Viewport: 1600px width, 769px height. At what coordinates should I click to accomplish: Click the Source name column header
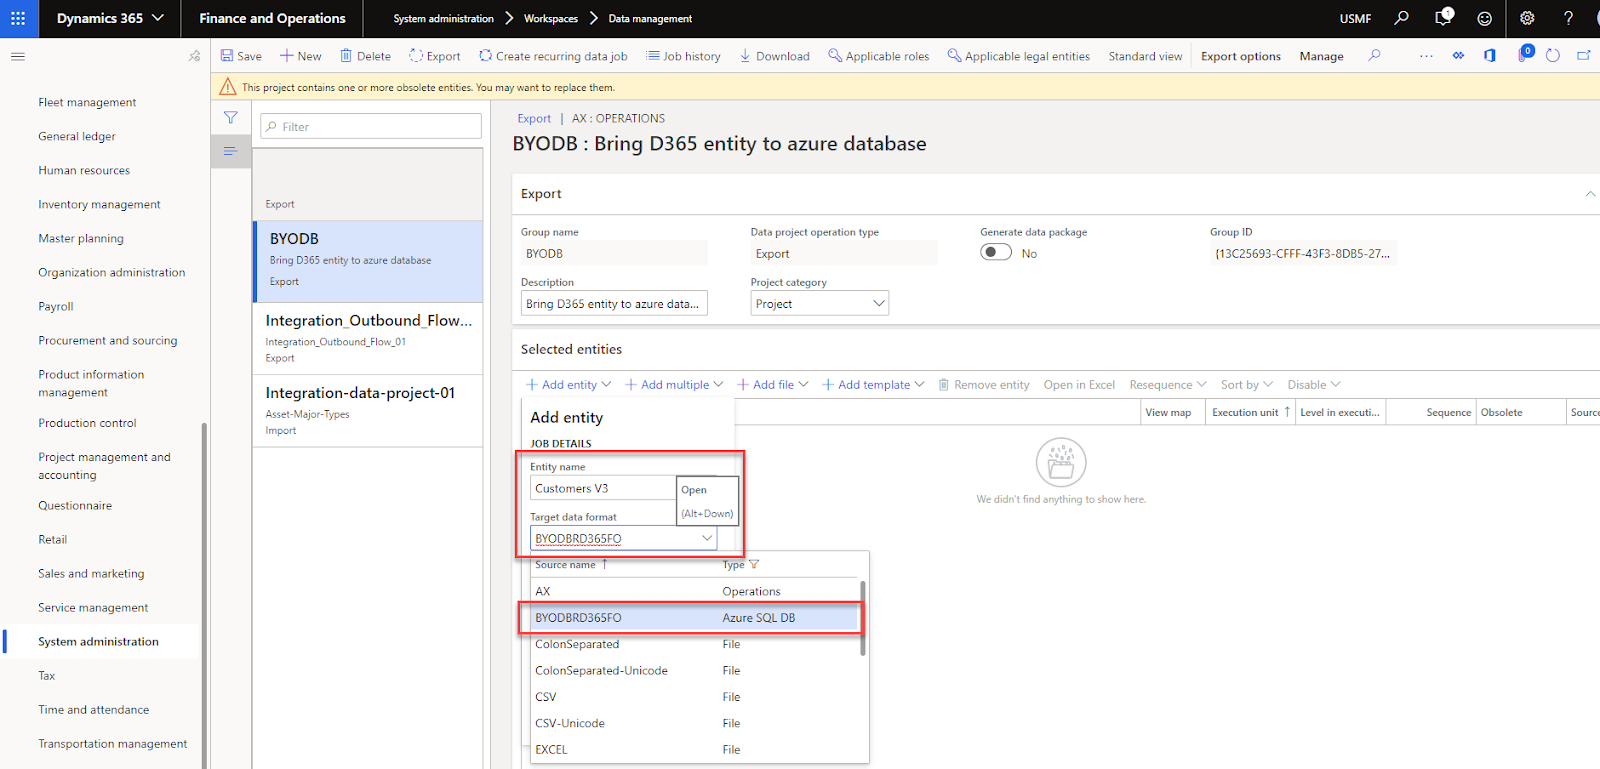[566, 565]
